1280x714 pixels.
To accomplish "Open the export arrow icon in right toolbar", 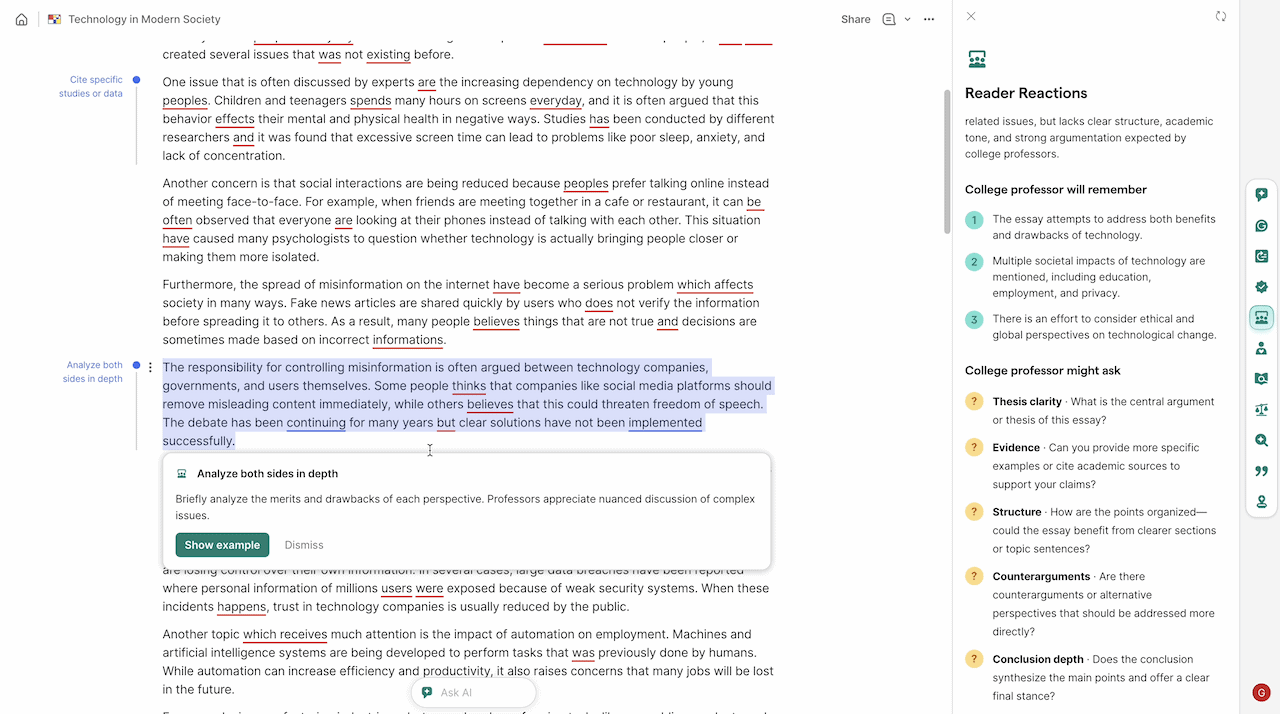I will click(1261, 256).
